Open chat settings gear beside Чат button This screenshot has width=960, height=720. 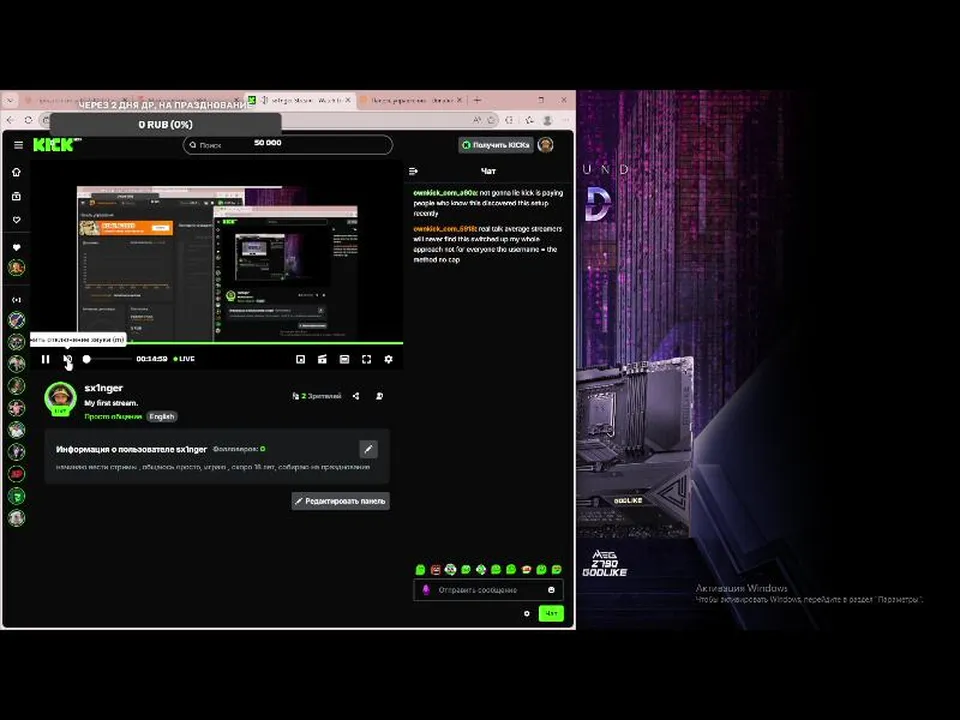[x=527, y=613]
